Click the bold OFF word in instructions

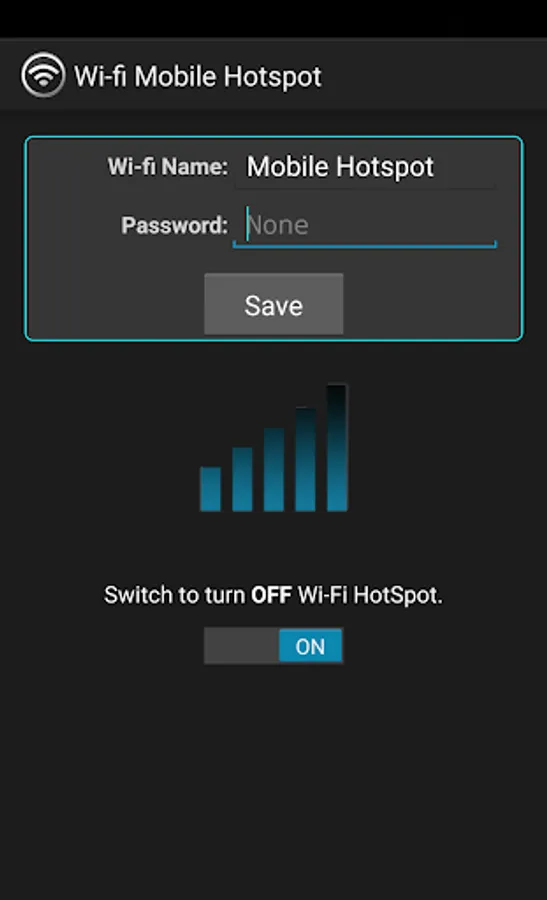pyautogui.click(x=271, y=595)
